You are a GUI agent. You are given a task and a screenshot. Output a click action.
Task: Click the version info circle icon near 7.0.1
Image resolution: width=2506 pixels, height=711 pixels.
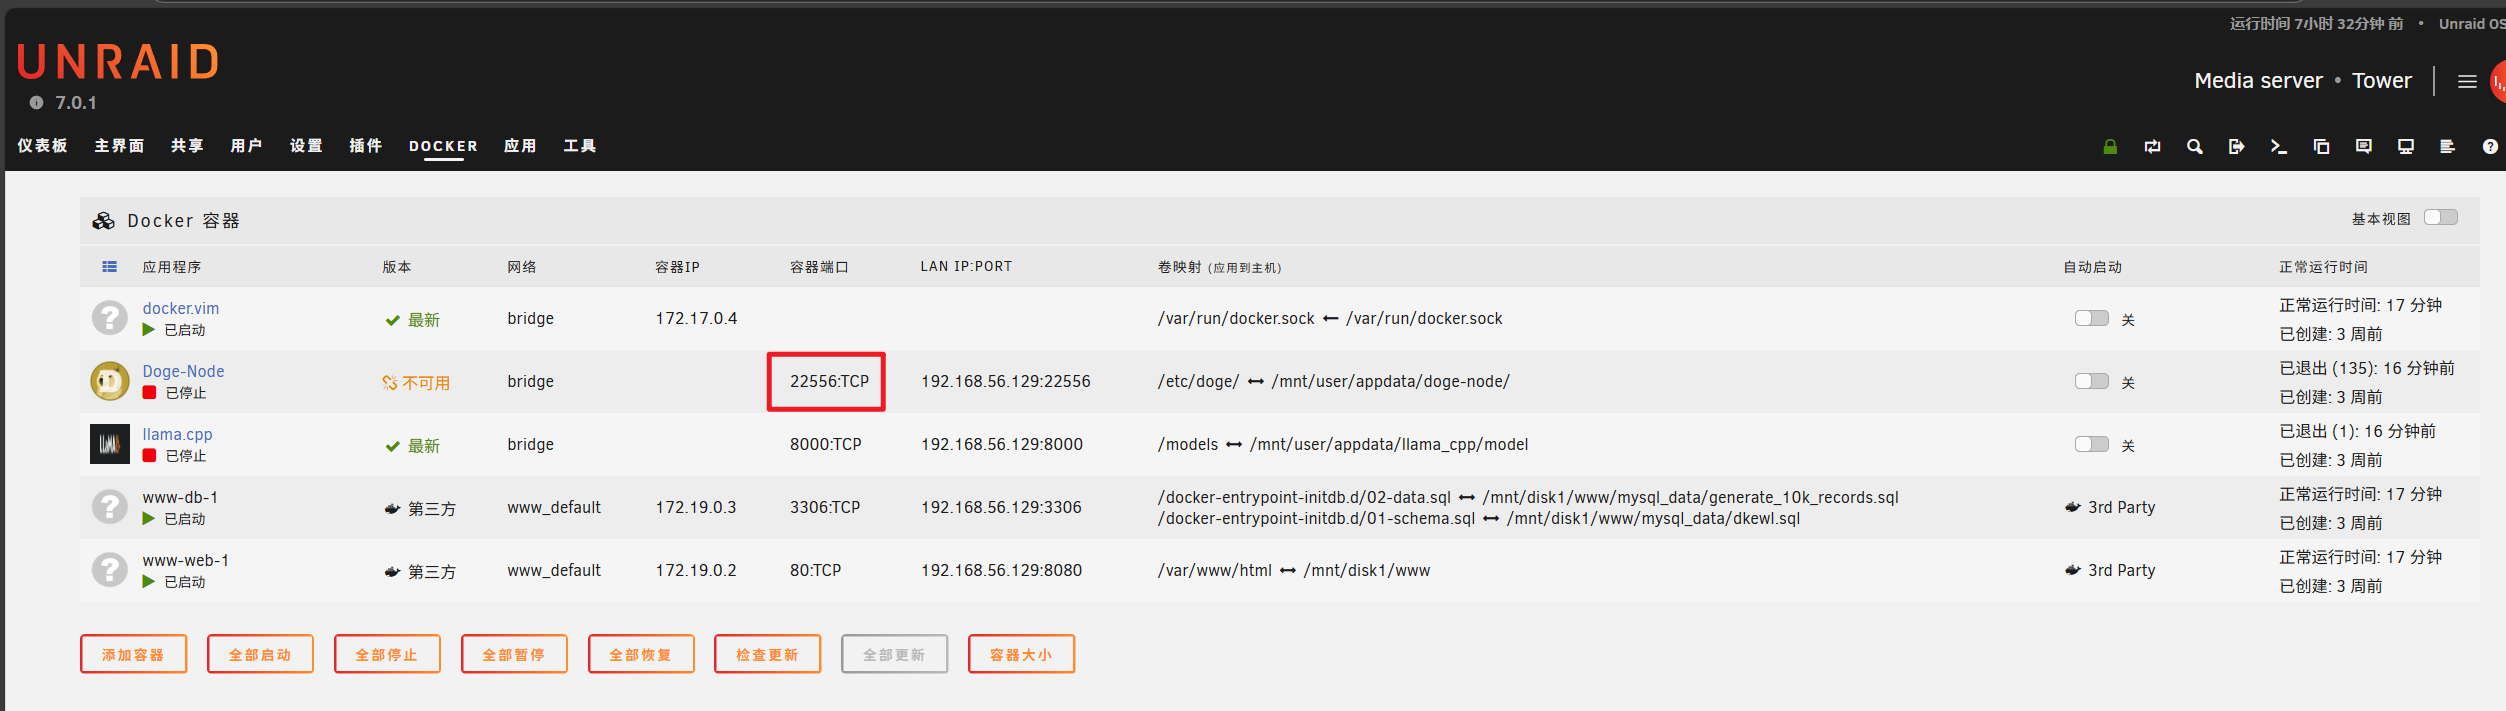pyautogui.click(x=37, y=103)
